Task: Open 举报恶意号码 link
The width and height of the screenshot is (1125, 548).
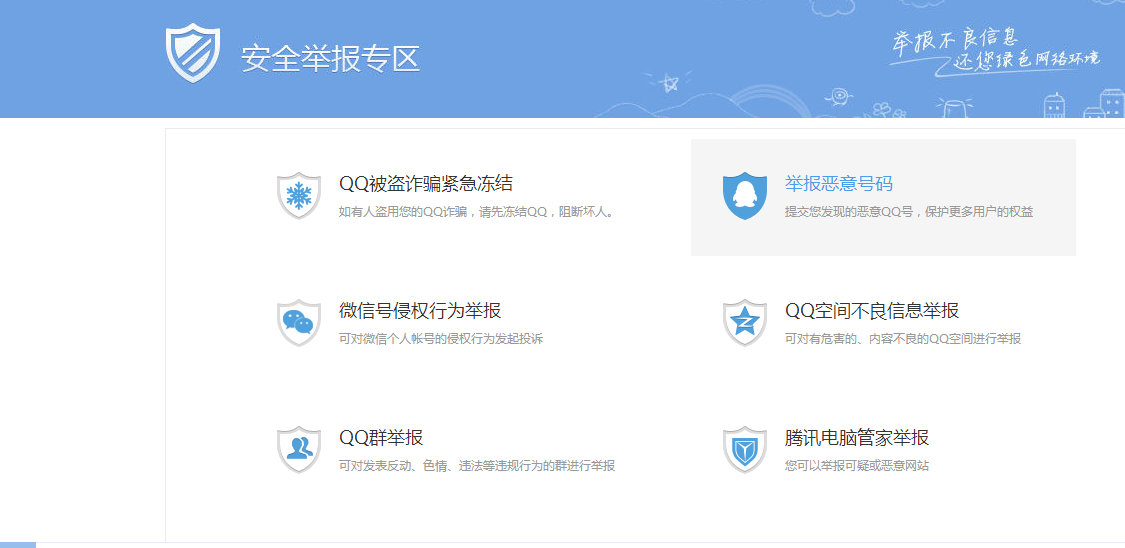Action: click(839, 184)
